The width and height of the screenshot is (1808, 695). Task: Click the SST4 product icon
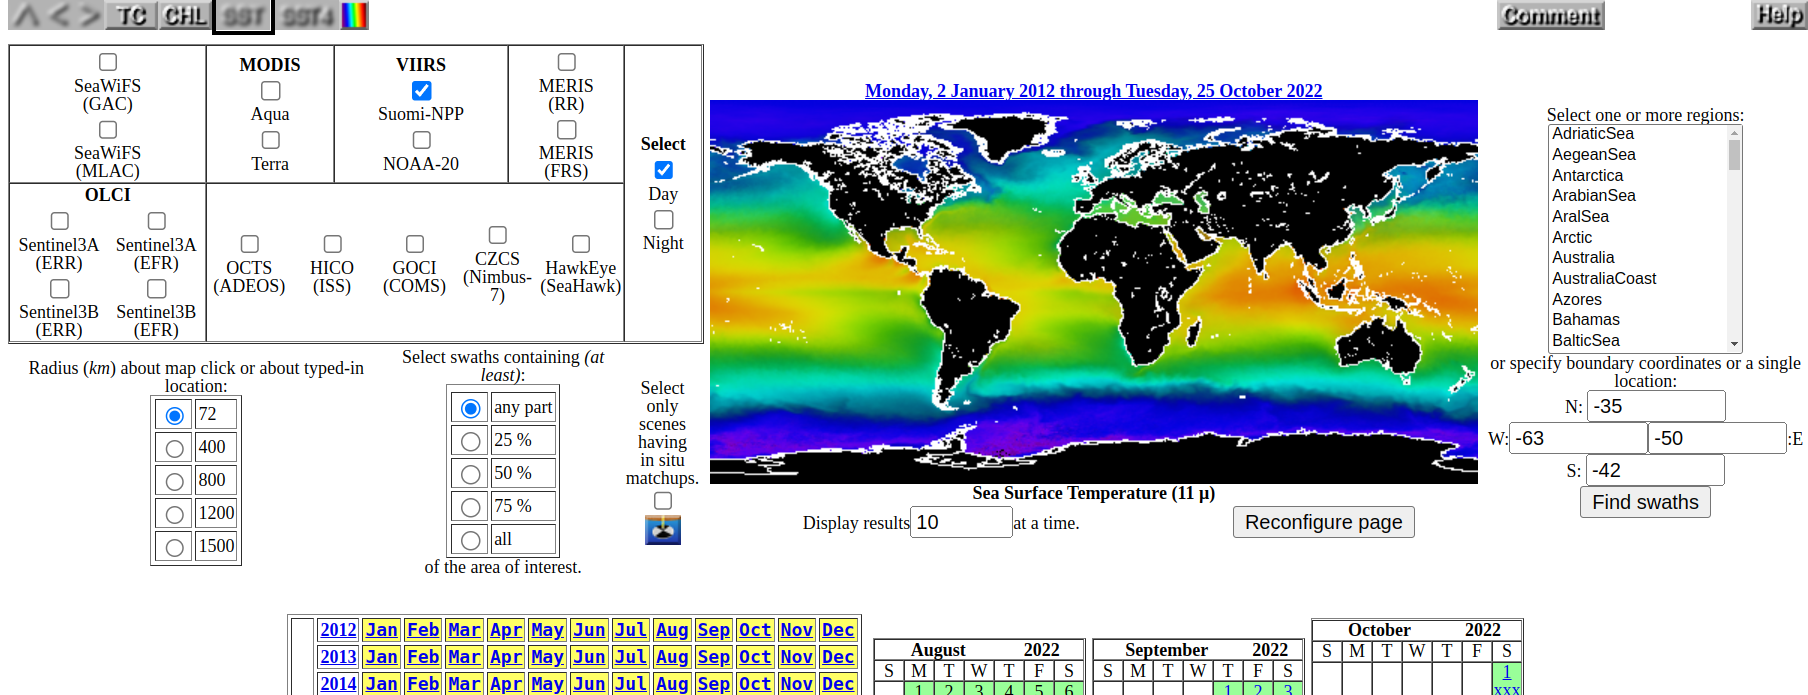point(307,16)
